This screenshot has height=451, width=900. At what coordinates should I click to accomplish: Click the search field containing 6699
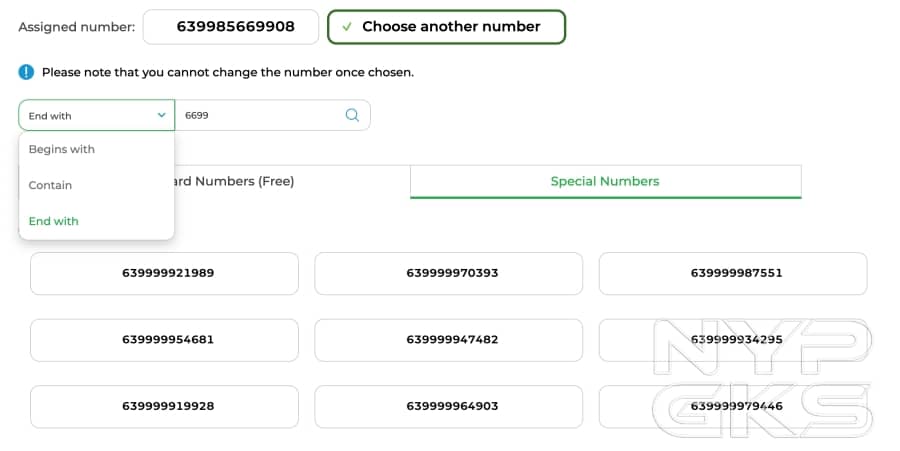[260, 115]
